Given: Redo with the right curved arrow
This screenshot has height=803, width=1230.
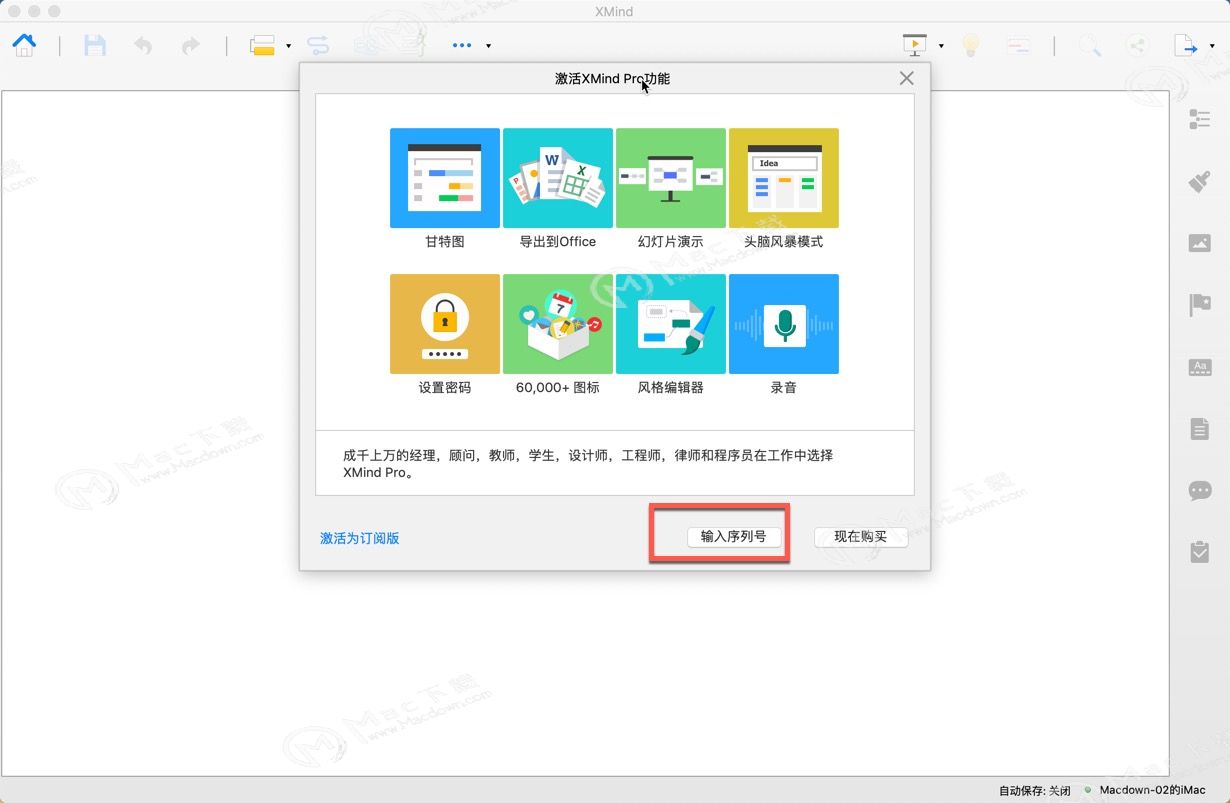Looking at the screenshot, I should click(190, 45).
